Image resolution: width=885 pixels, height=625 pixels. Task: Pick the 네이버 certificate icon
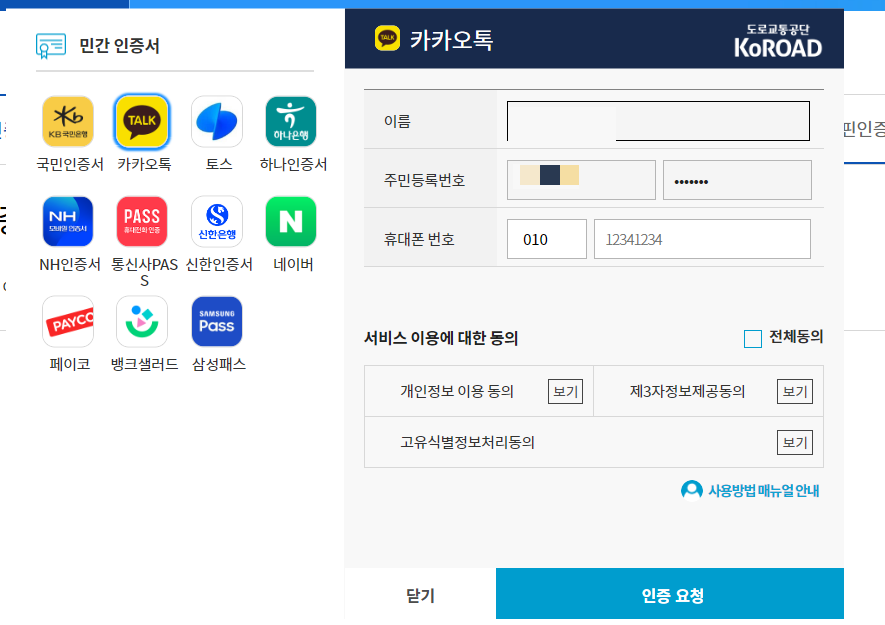pyautogui.click(x=291, y=221)
